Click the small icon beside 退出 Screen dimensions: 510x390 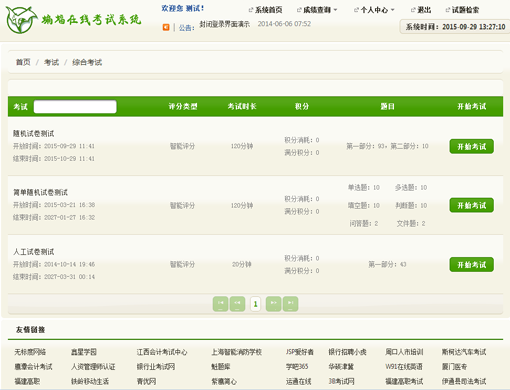pos(413,10)
